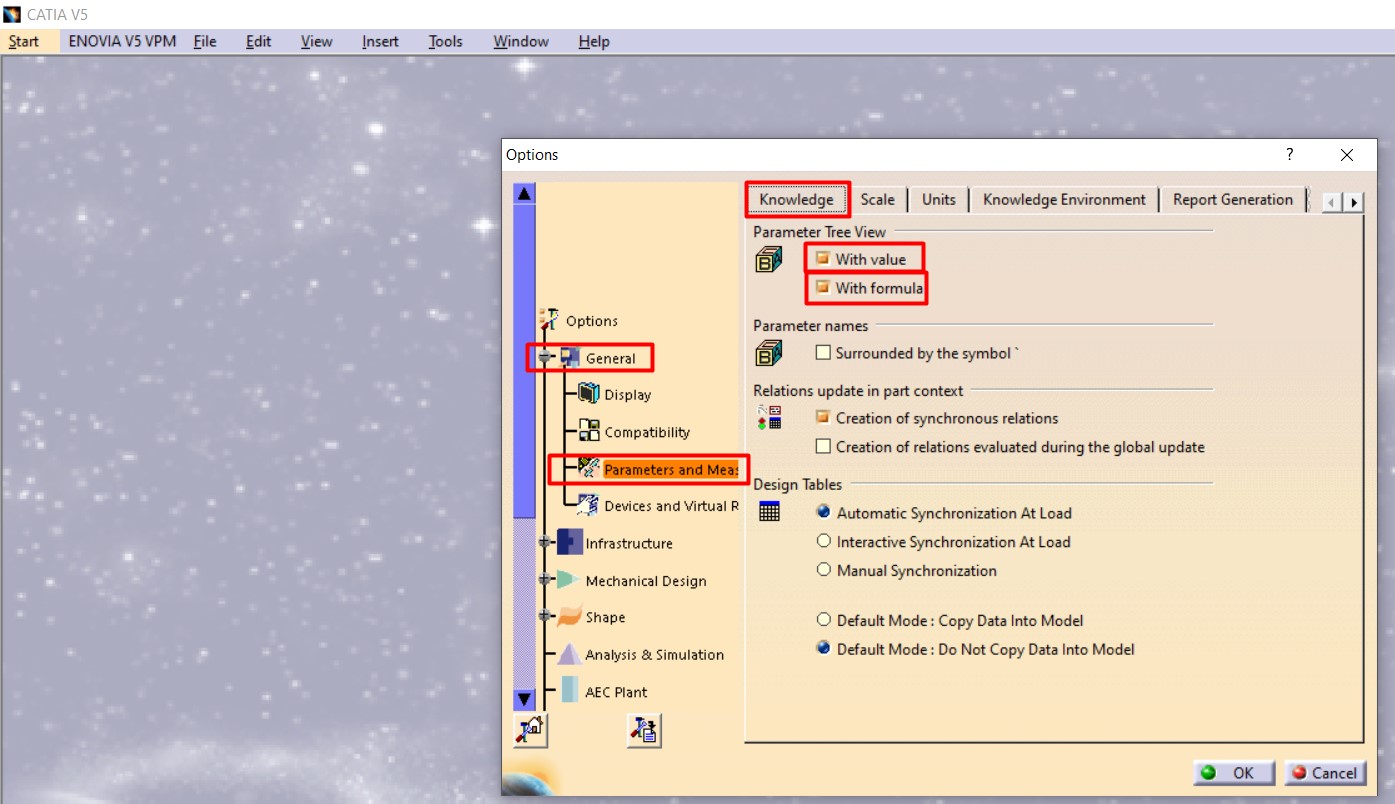Viewport: 1395px width, 804px height.
Task: Select Default Mode Do Not Copy Data
Action: 824,648
